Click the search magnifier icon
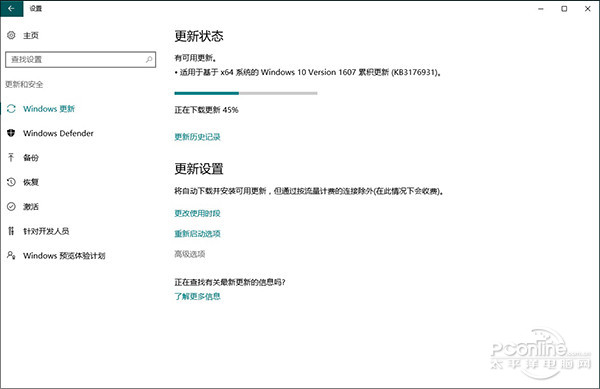Screen dimensions: 600x389 [149, 59]
